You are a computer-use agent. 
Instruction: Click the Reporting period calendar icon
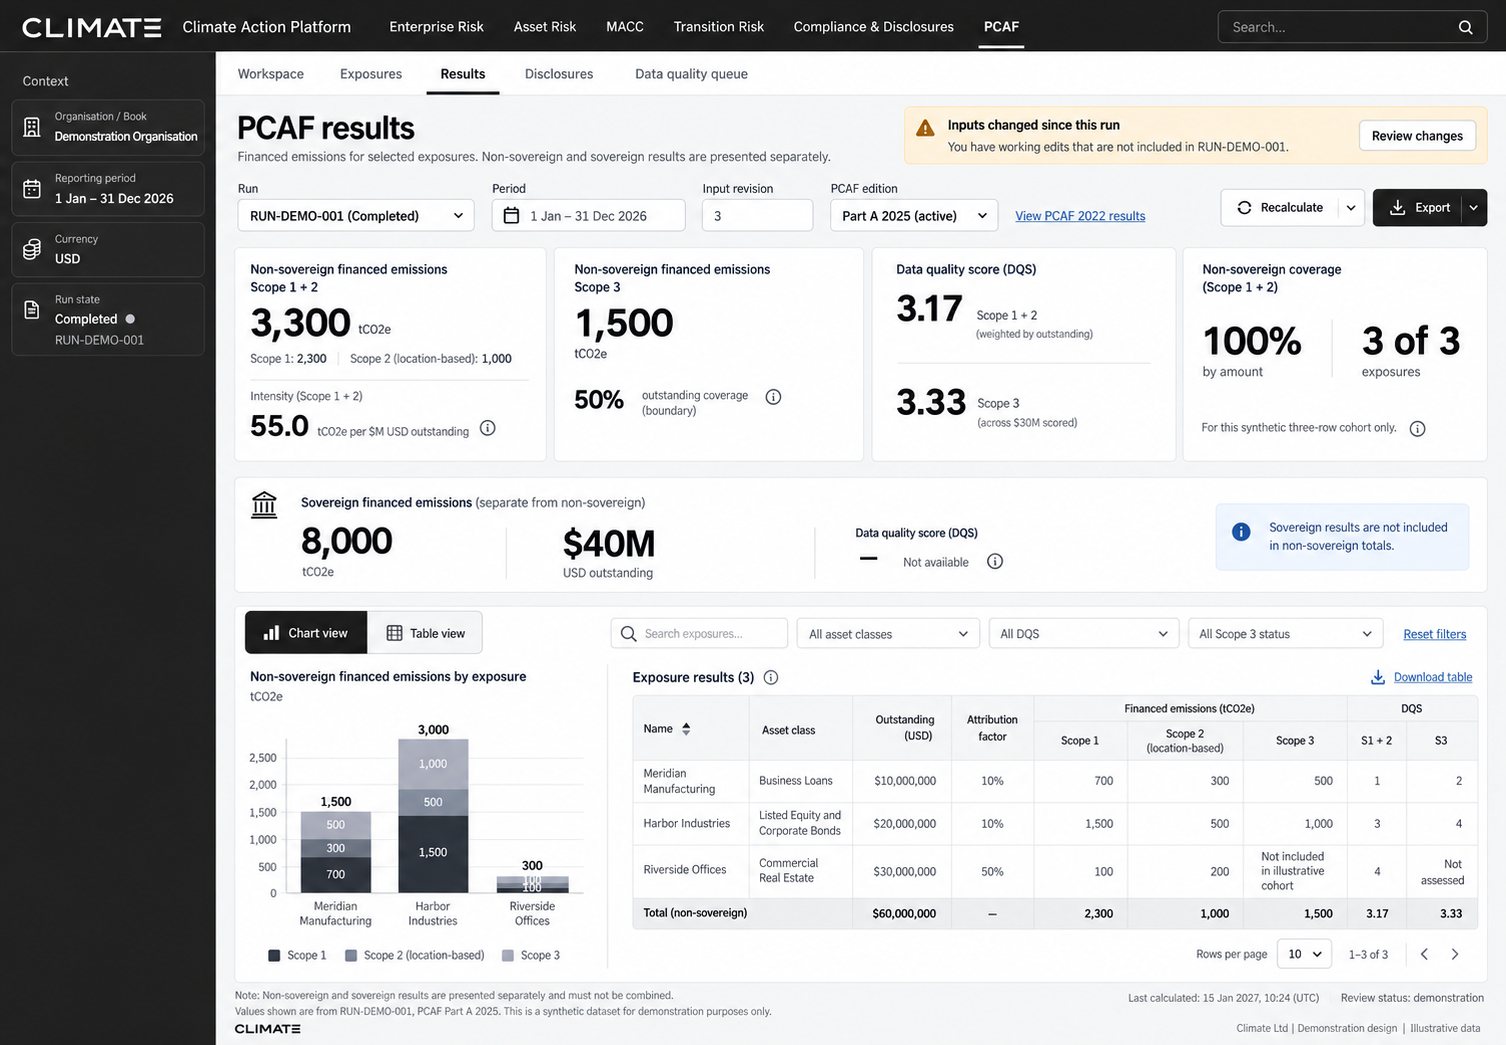[32, 189]
